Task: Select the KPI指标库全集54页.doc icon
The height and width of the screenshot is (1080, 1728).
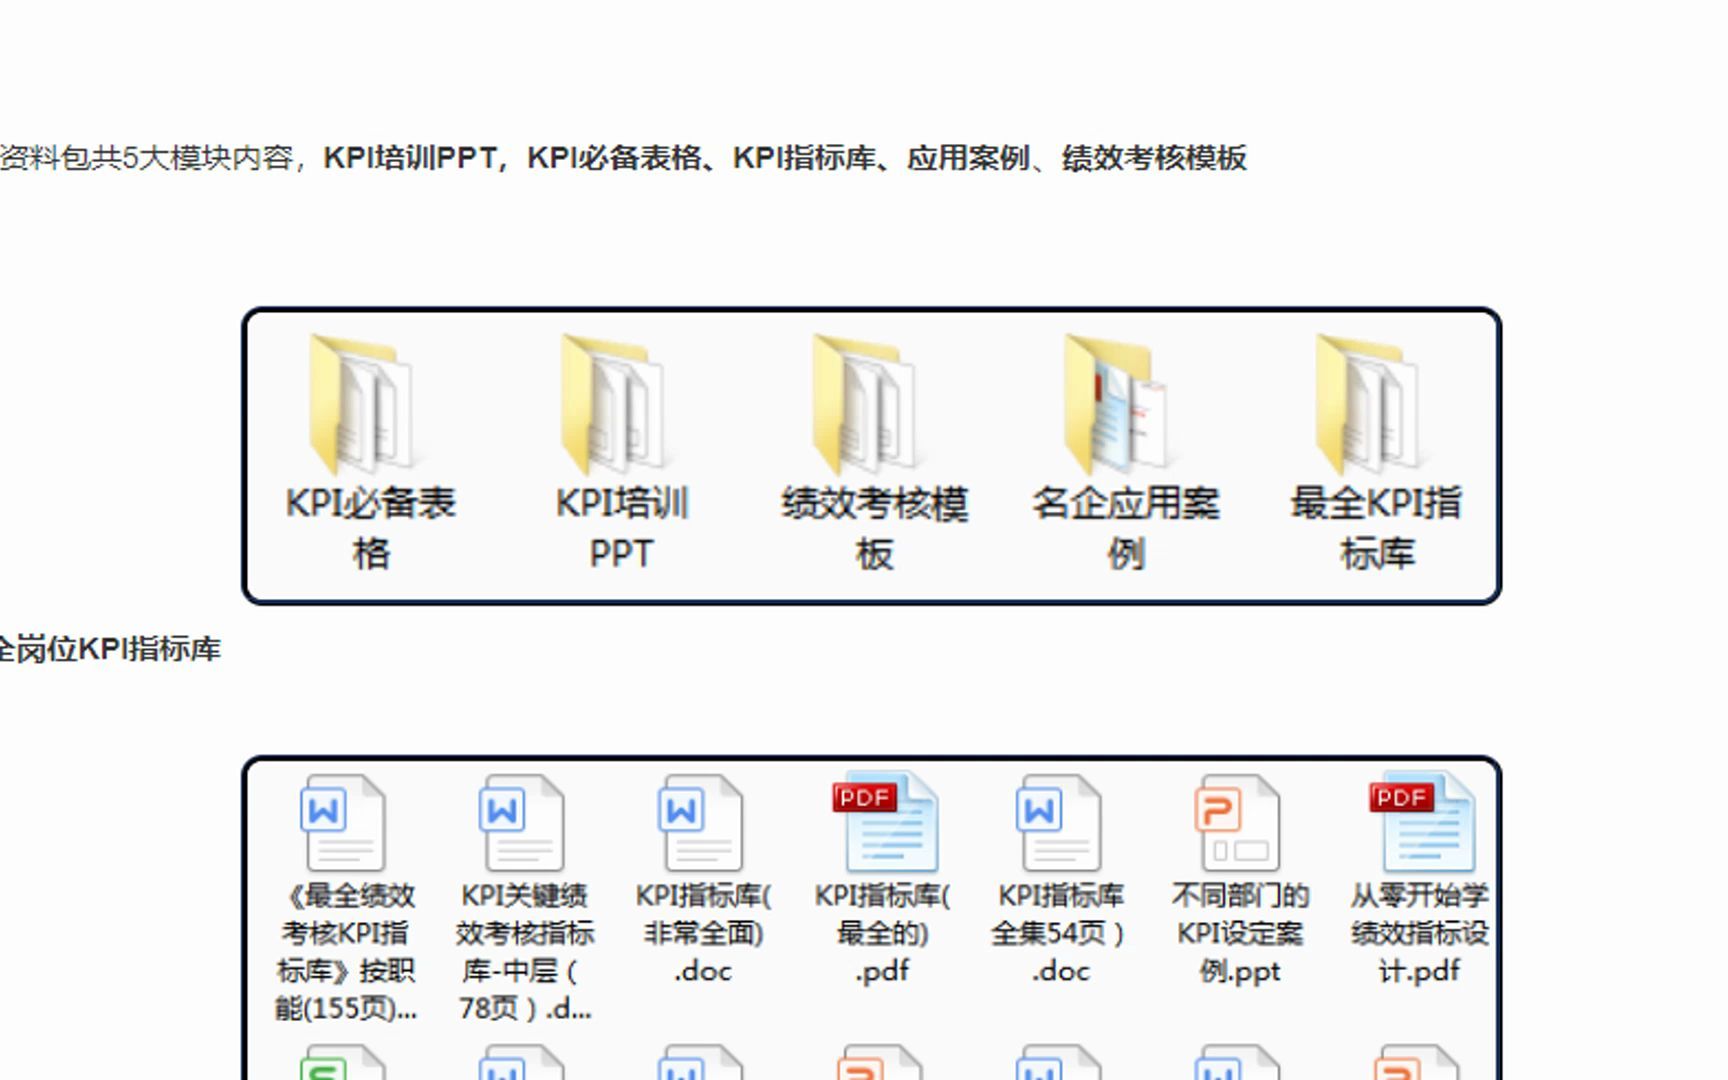Action: (x=1059, y=822)
